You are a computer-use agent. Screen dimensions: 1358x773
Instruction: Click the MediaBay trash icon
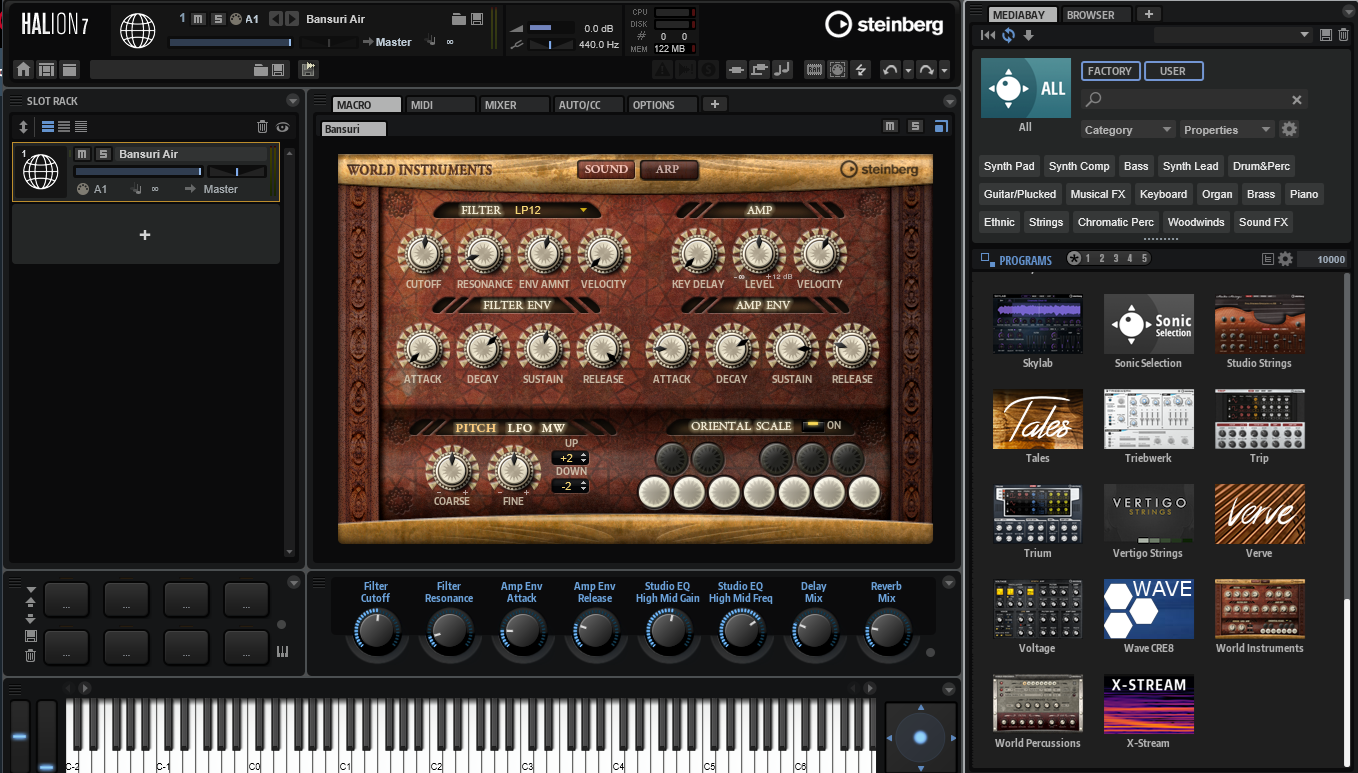1342,35
